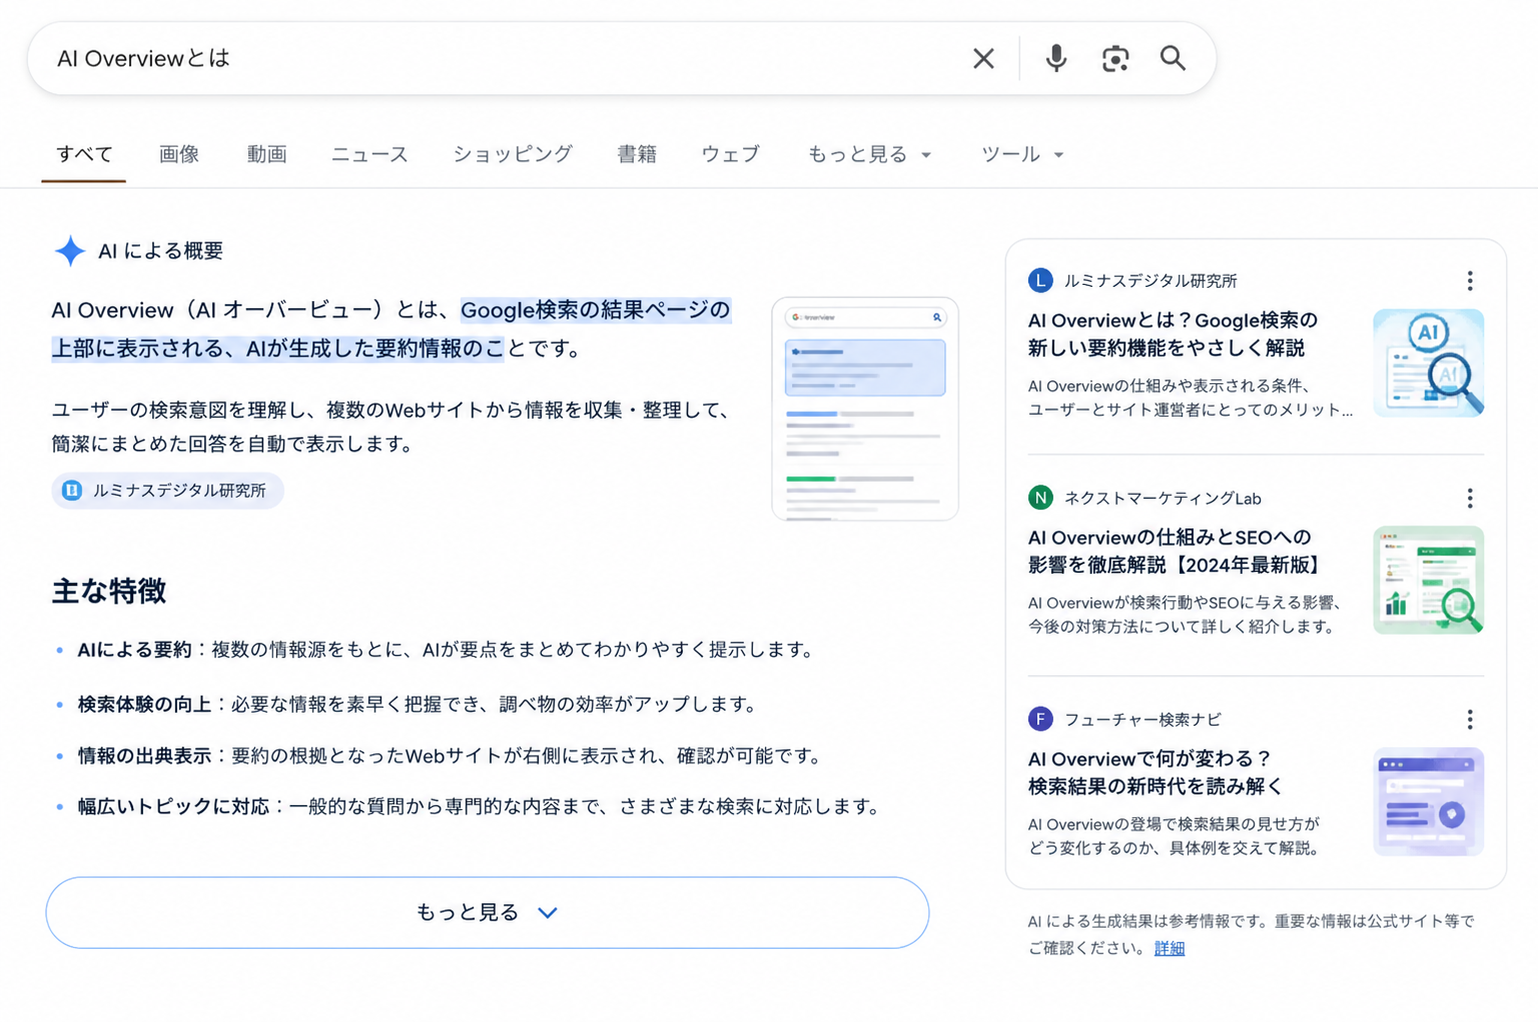Switch to the 動画 tab
The image size is (1538, 1022).
[x=267, y=154]
